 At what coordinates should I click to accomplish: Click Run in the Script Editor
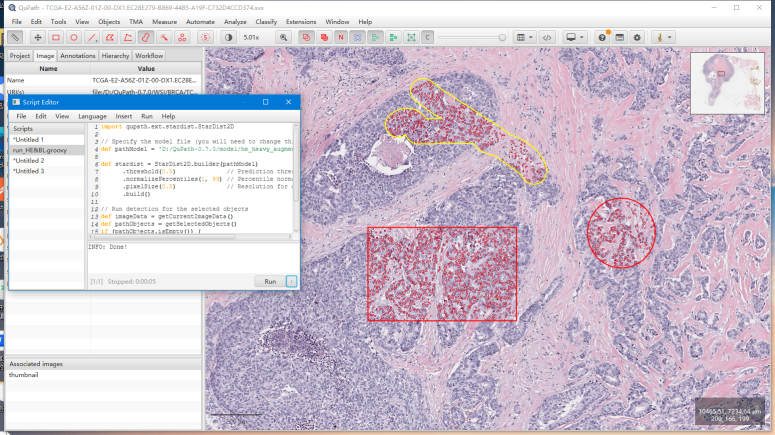tap(269, 282)
